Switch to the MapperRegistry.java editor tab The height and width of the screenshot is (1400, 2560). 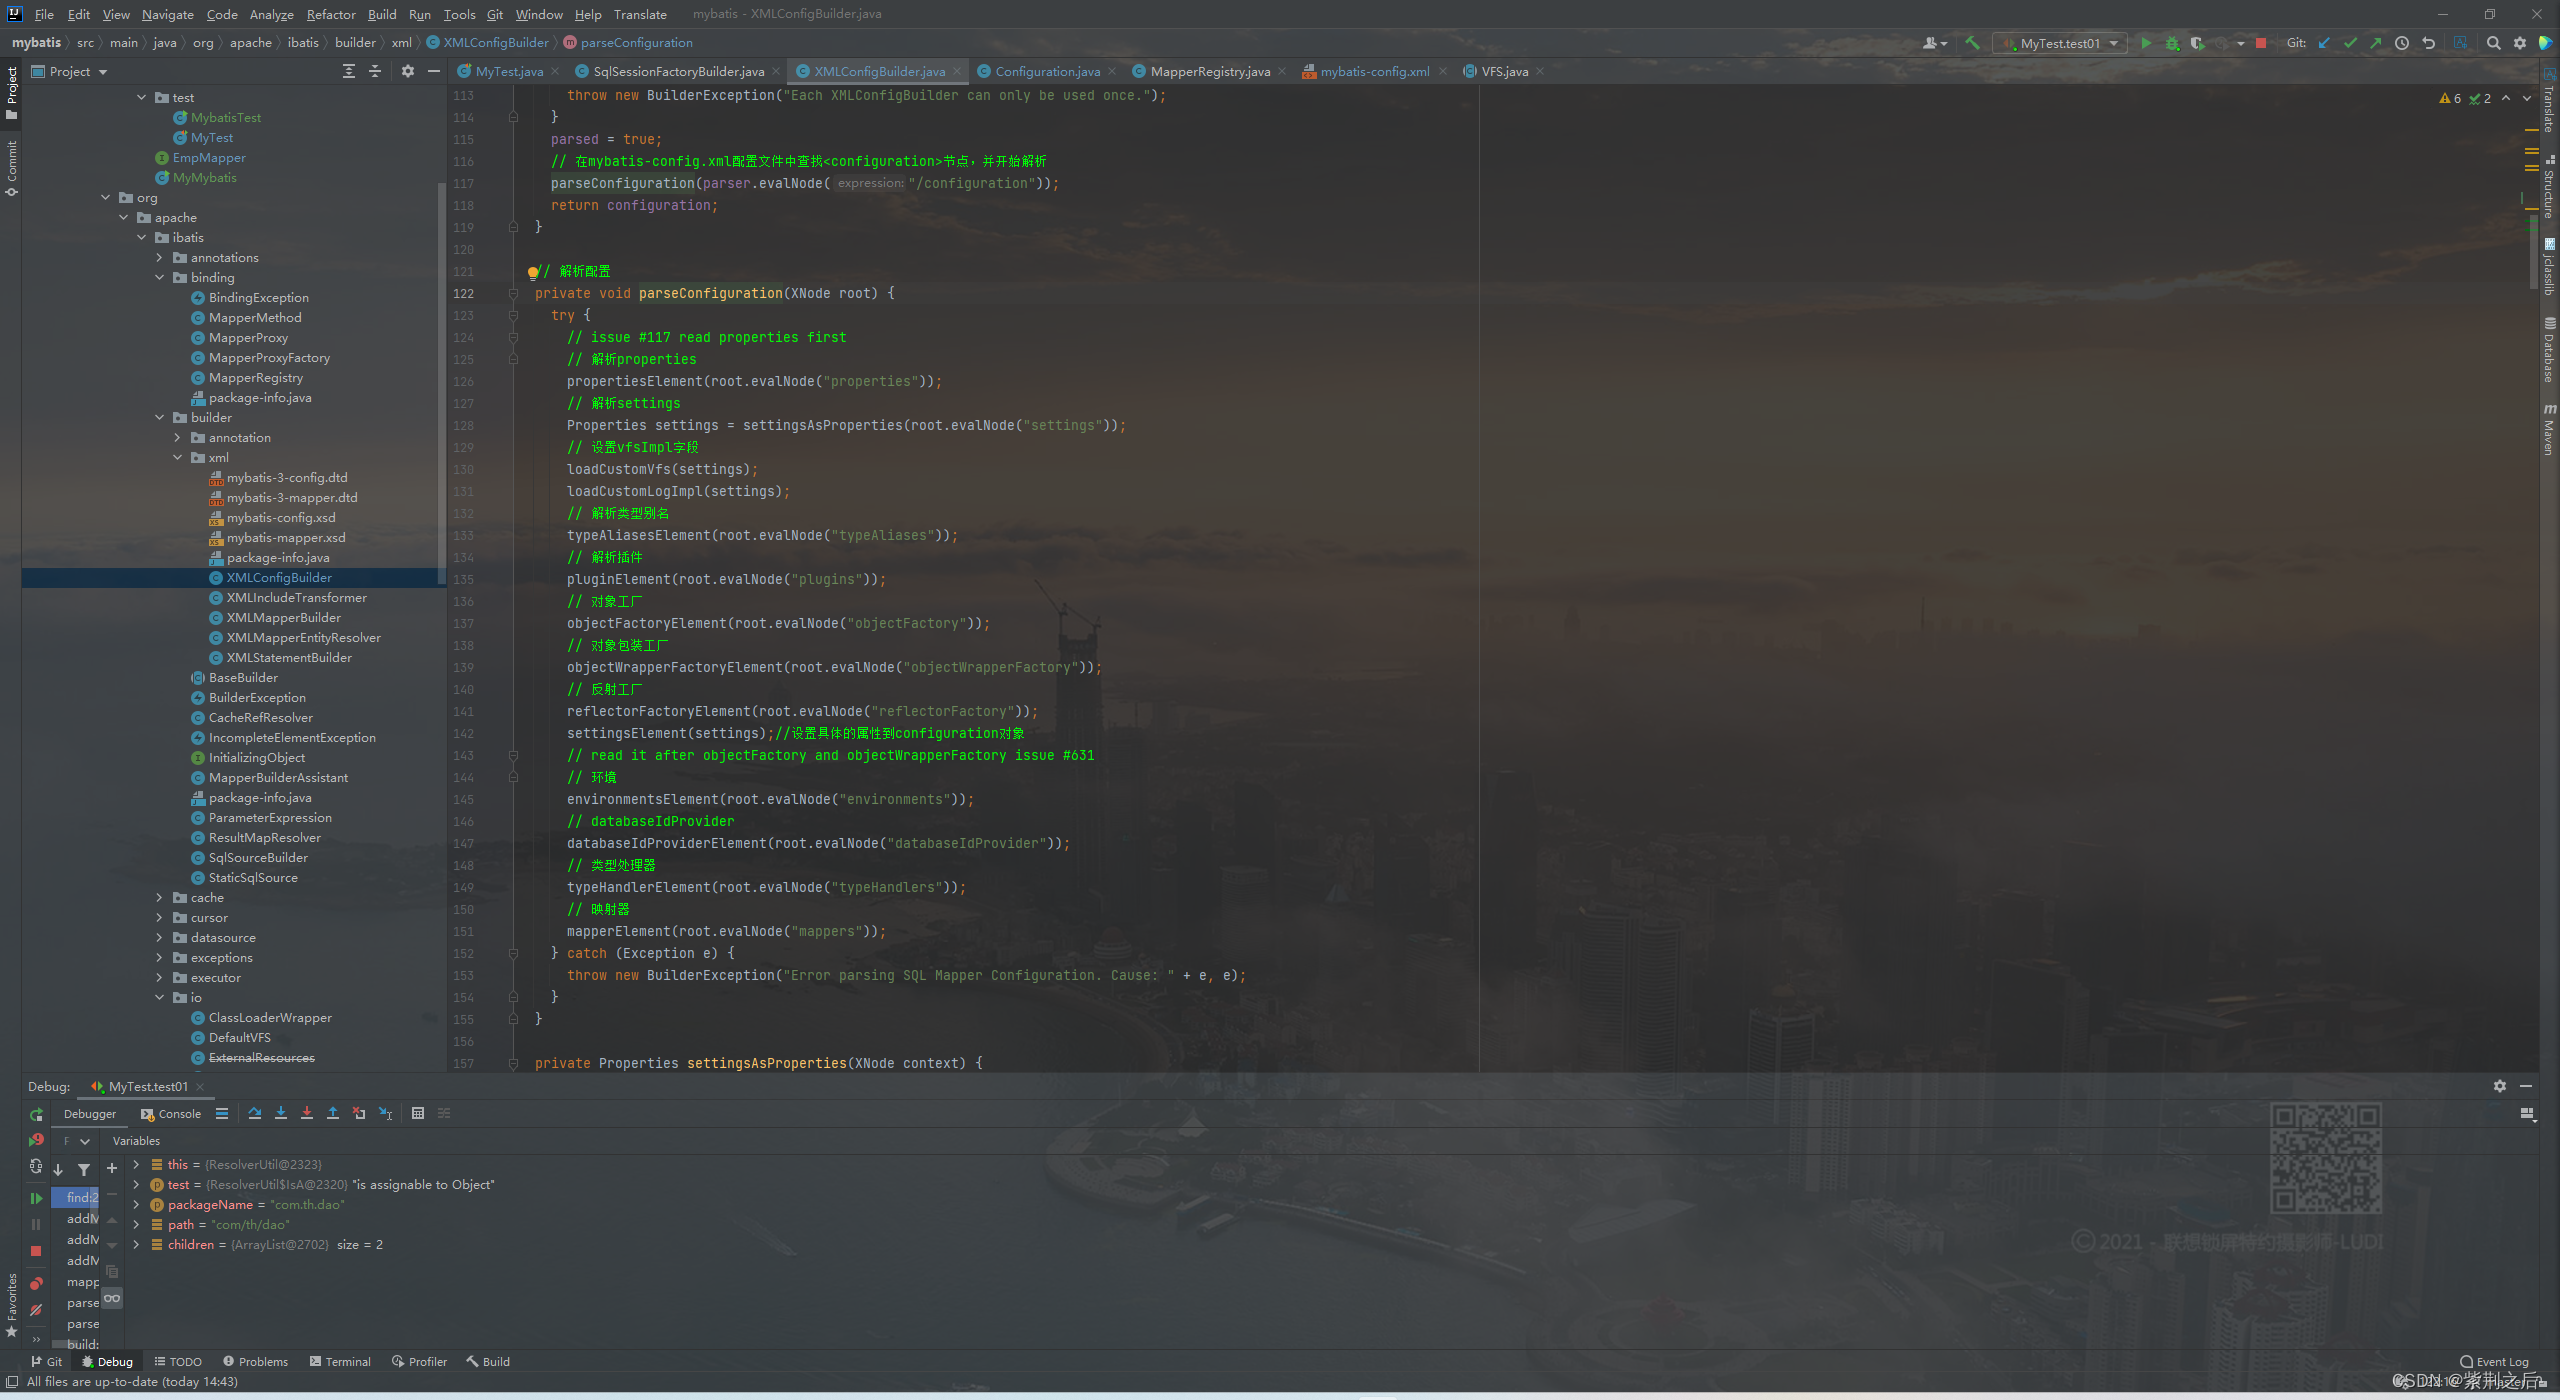pos(1210,71)
